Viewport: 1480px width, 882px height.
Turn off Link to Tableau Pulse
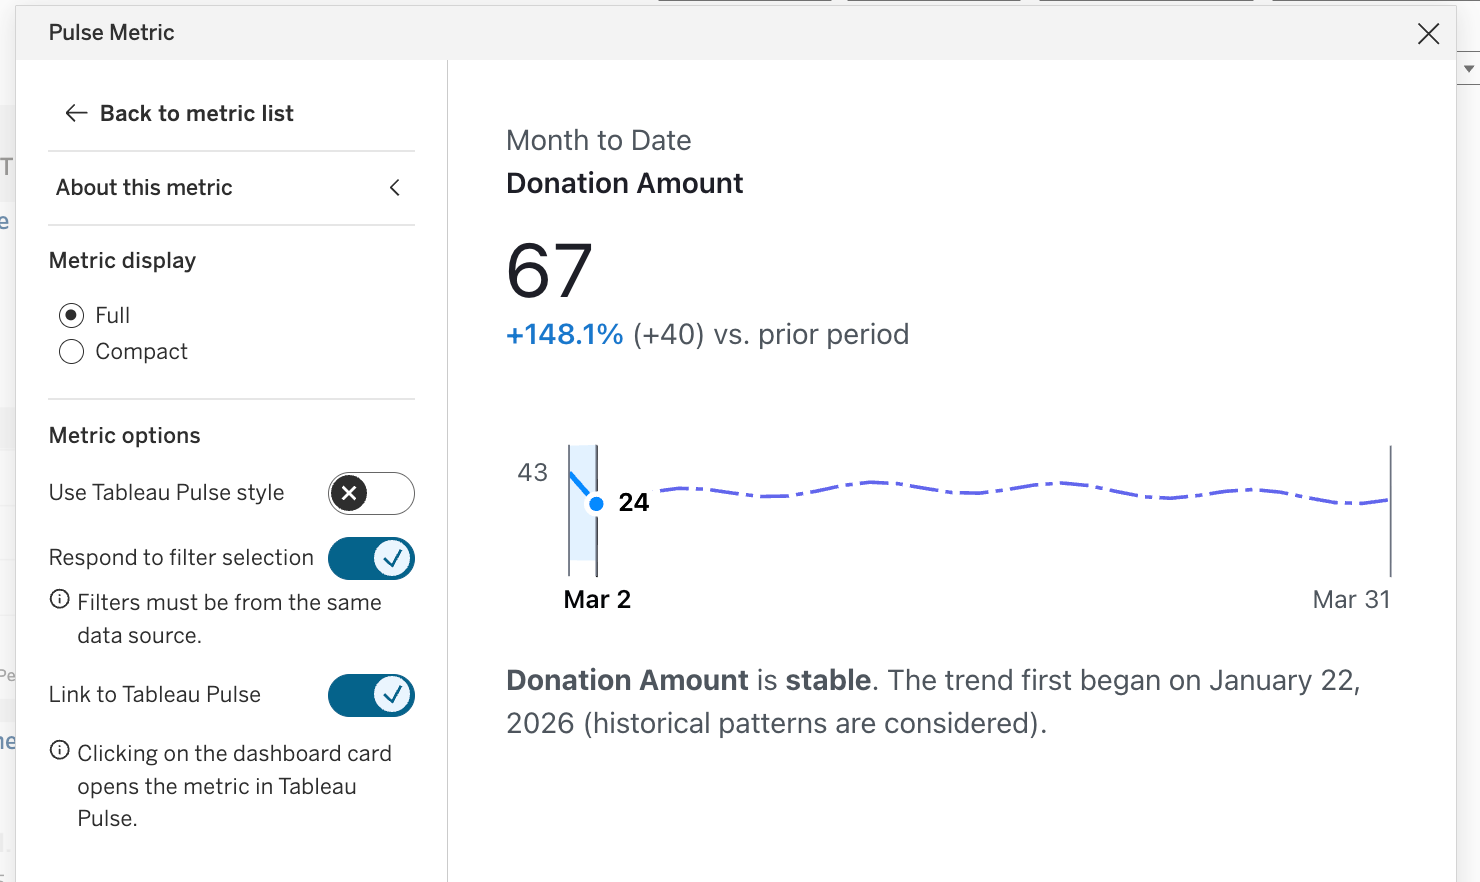[371, 696]
